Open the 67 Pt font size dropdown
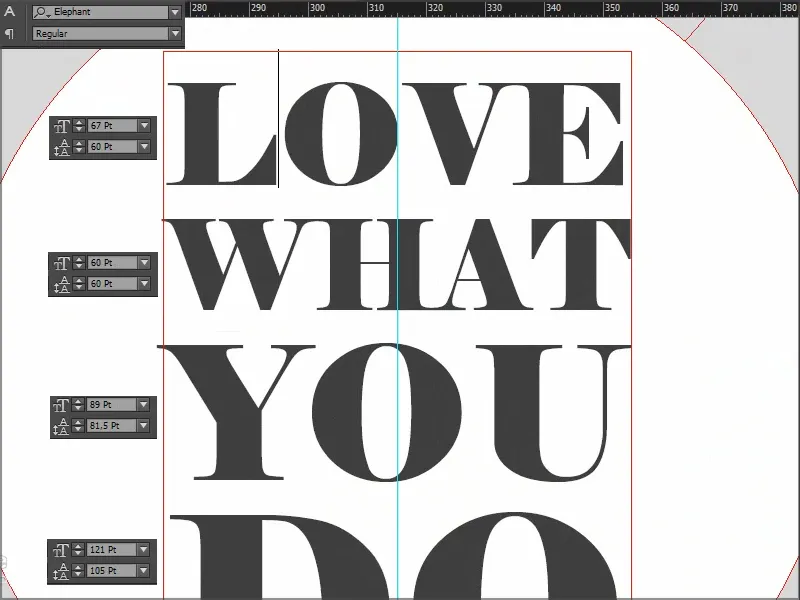 [x=144, y=126]
